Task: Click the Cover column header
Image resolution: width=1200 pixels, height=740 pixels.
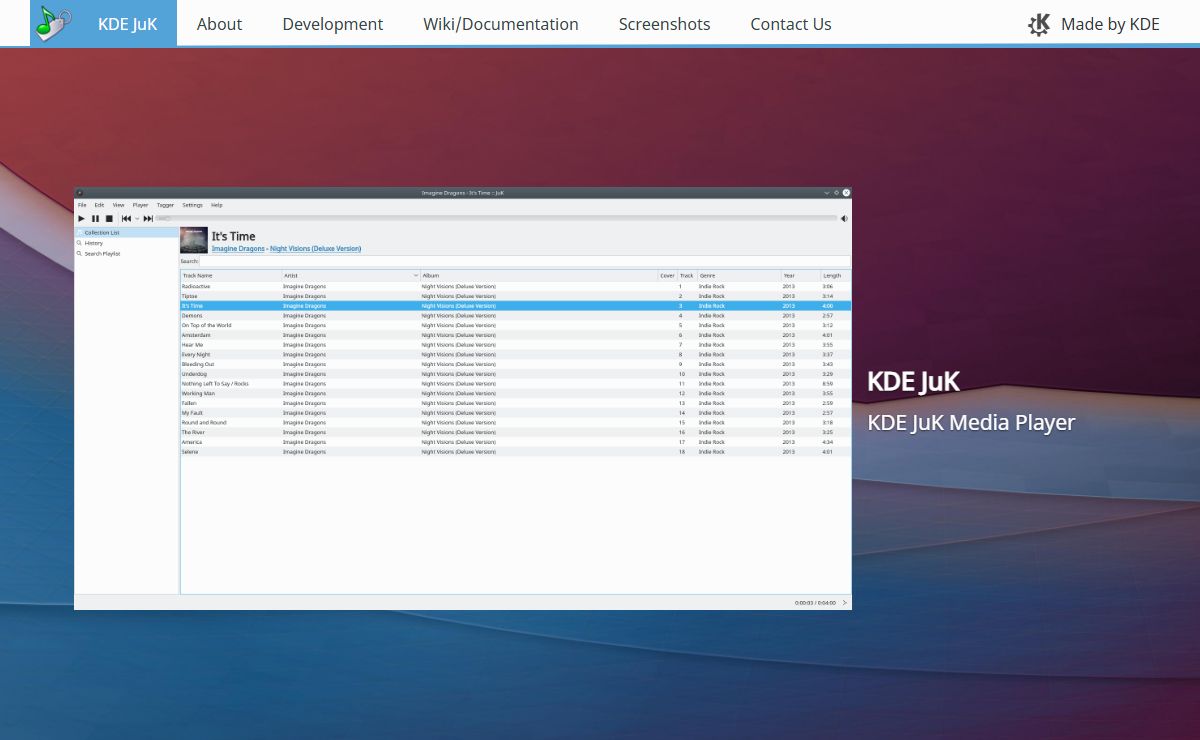Action: click(667, 275)
